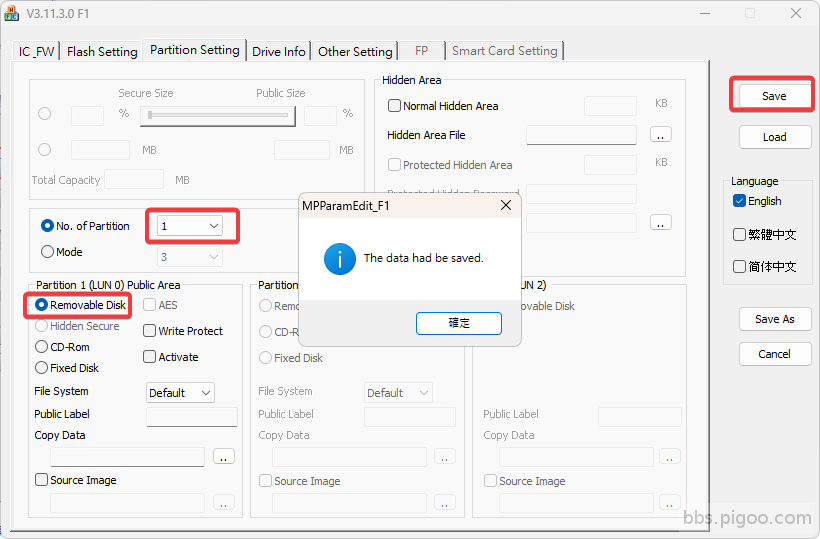Toggle the English language checkbox
Image resolution: width=820 pixels, height=539 pixels.
click(739, 201)
